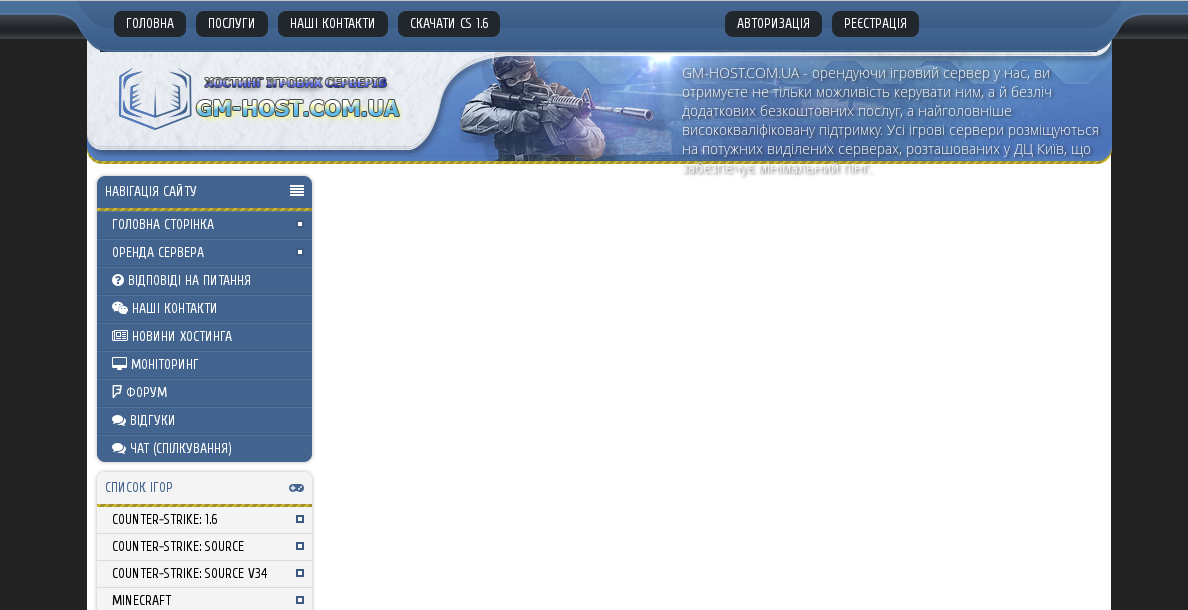Image resolution: width=1188 pixels, height=610 pixels.
Task: Open the Скачати CS 1.6 menu item
Action: [x=449, y=23]
